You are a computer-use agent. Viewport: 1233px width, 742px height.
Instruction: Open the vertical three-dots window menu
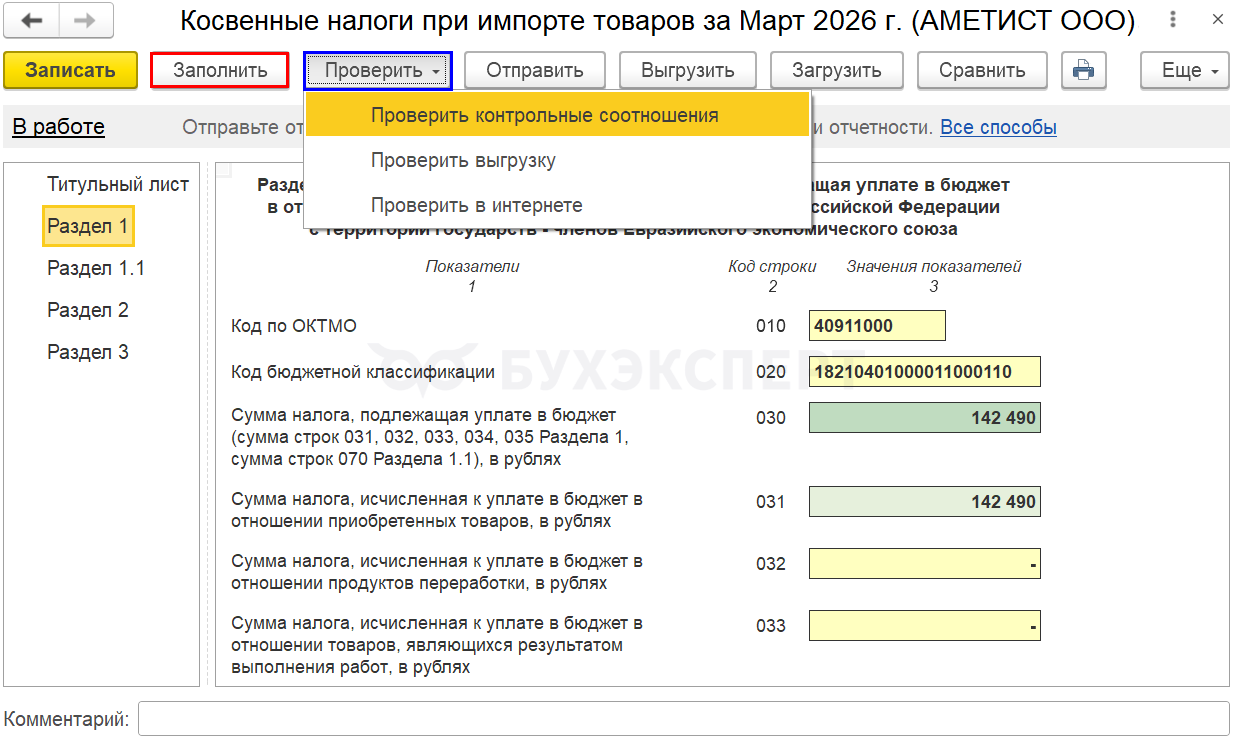(1173, 20)
